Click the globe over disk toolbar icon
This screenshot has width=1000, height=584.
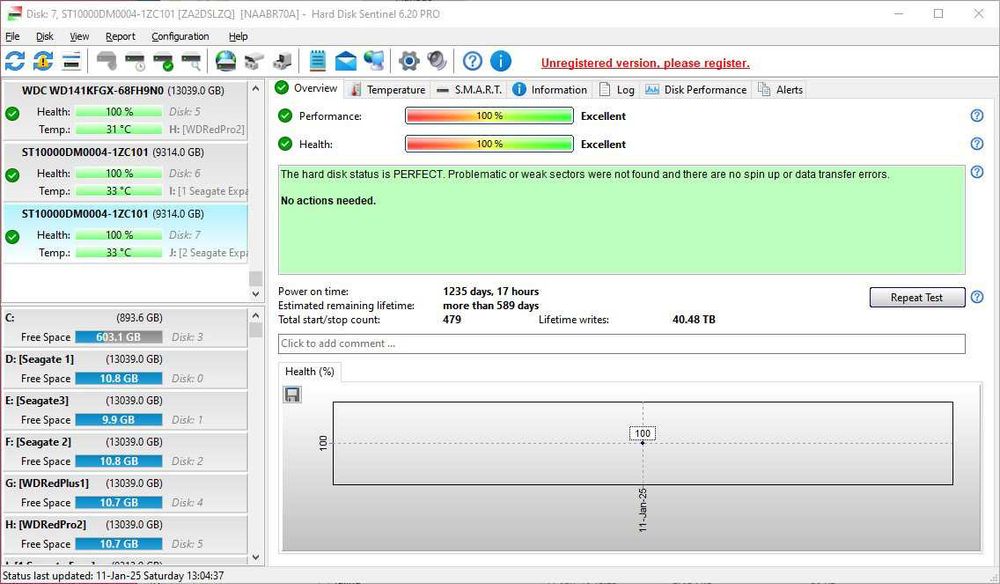[226, 61]
